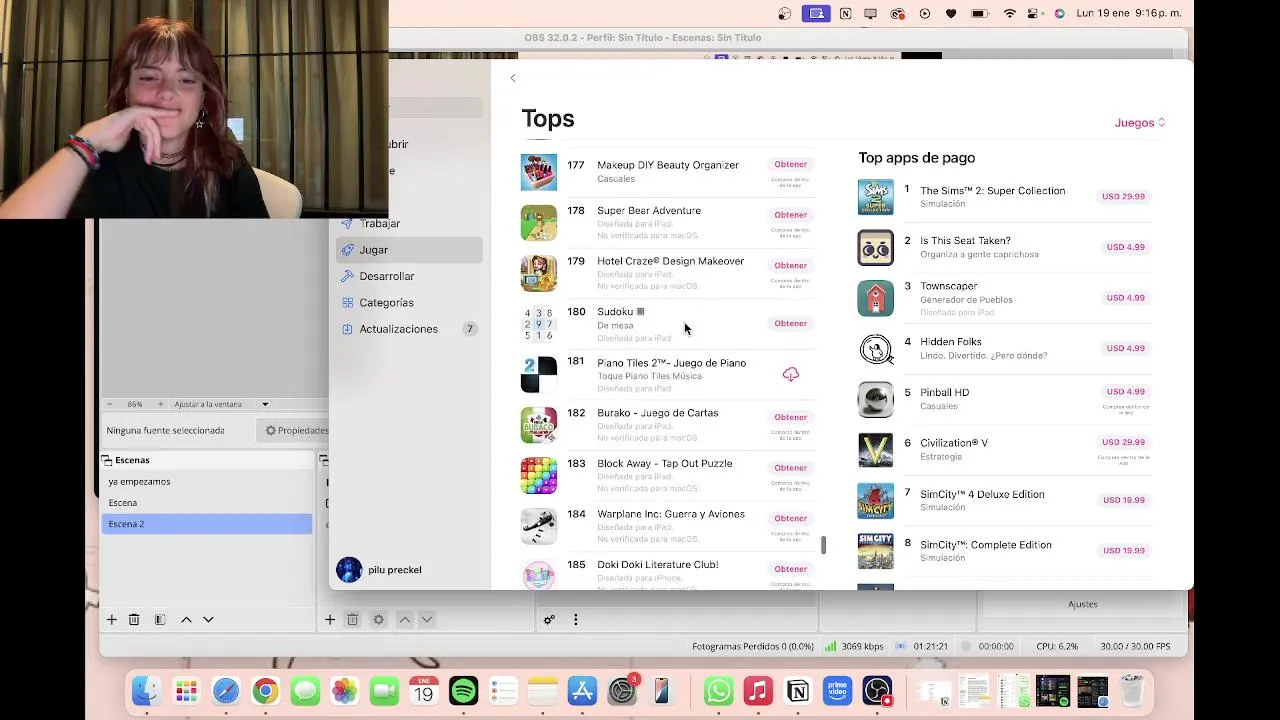Buy SimCity 4 Deluxe for USD 19.99
The image size is (1280, 720).
(x=1123, y=500)
